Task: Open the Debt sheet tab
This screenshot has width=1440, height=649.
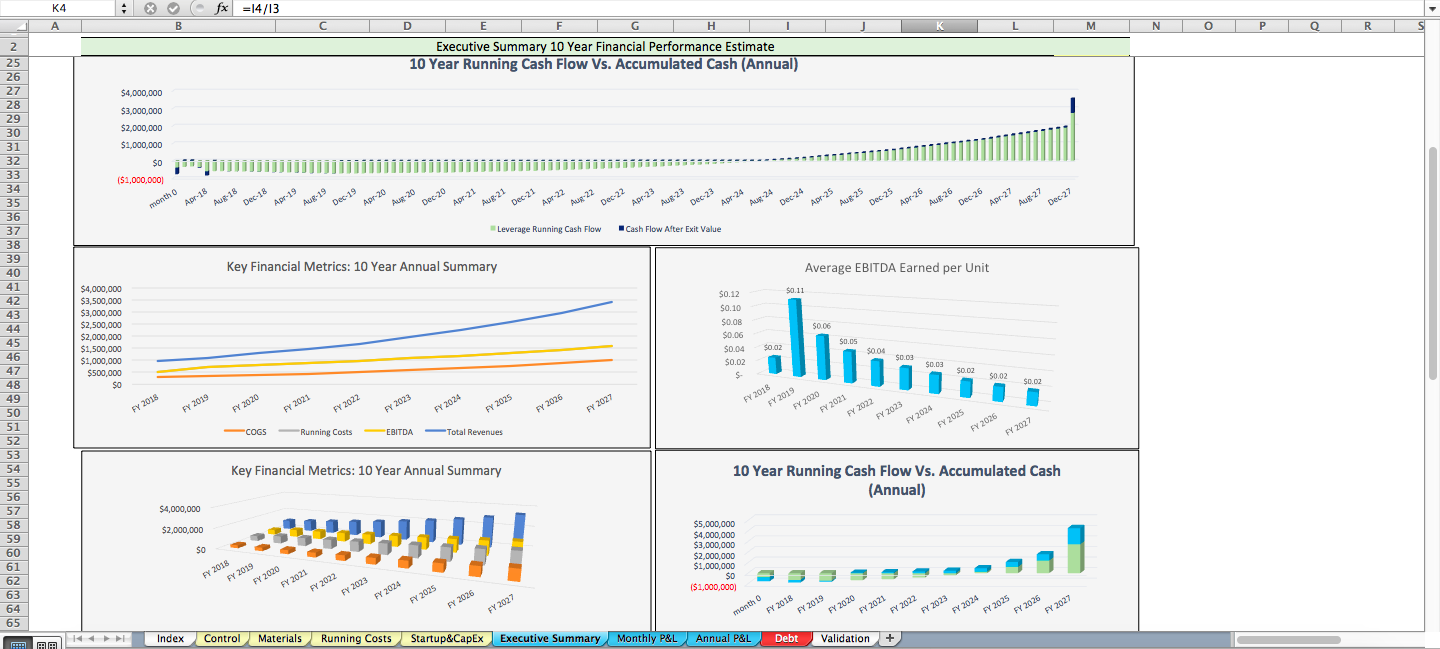Action: point(784,637)
